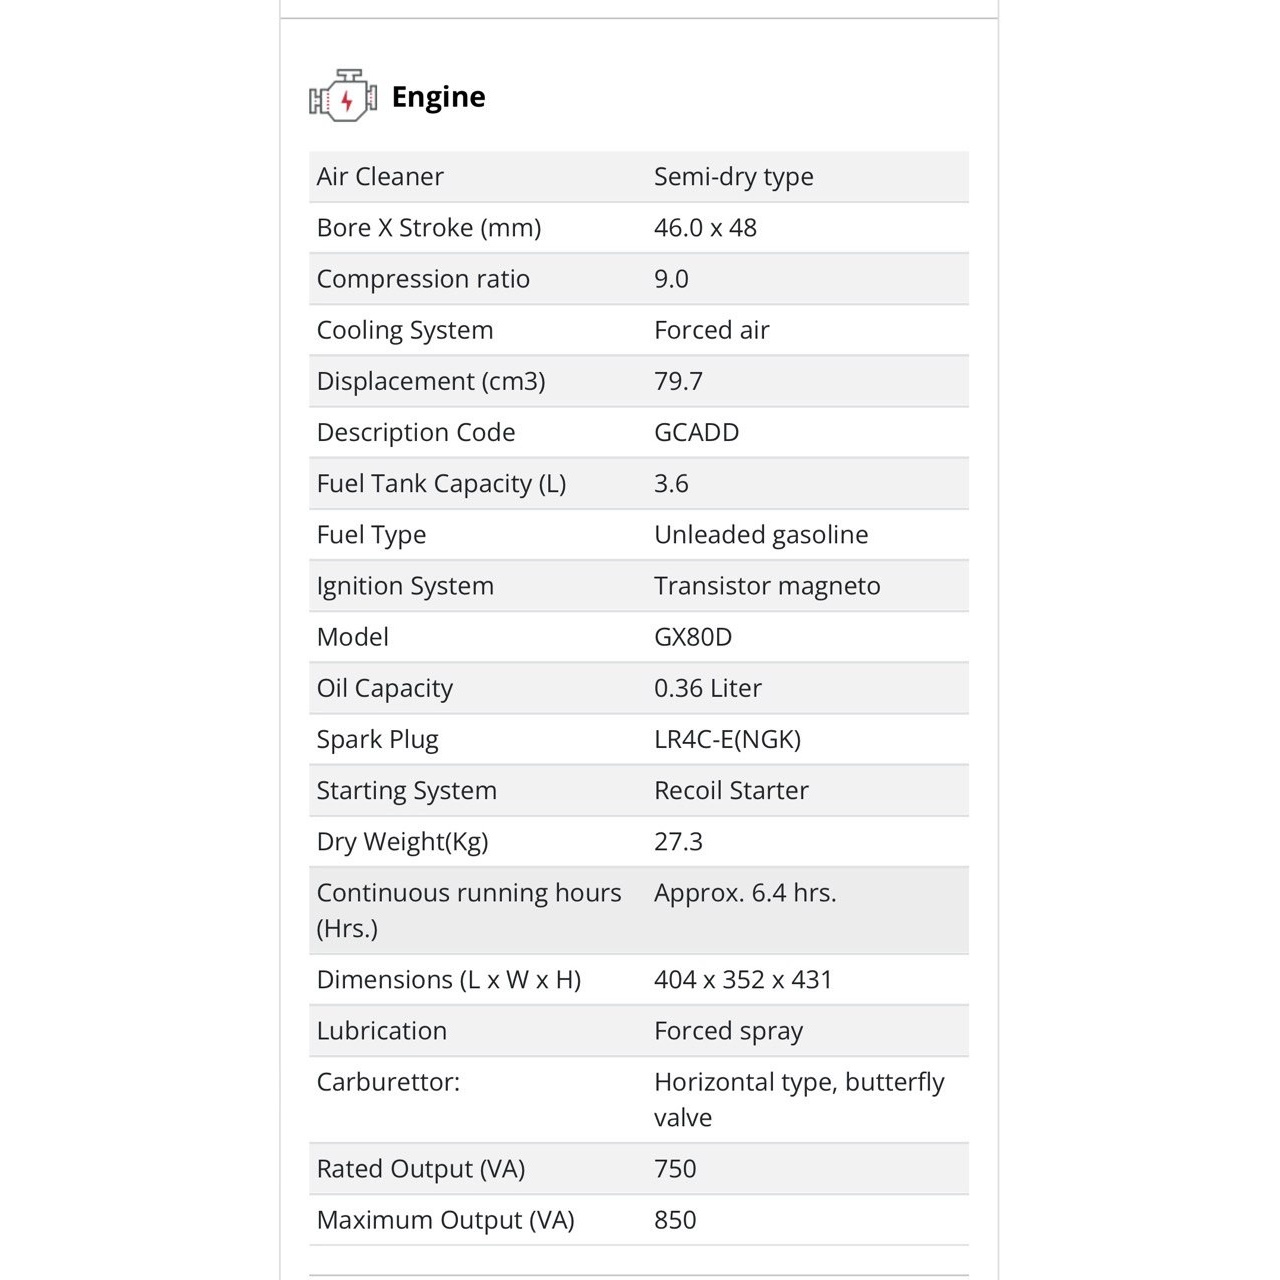Click the Oil Capacity 0.36 Liter value

tap(707, 688)
